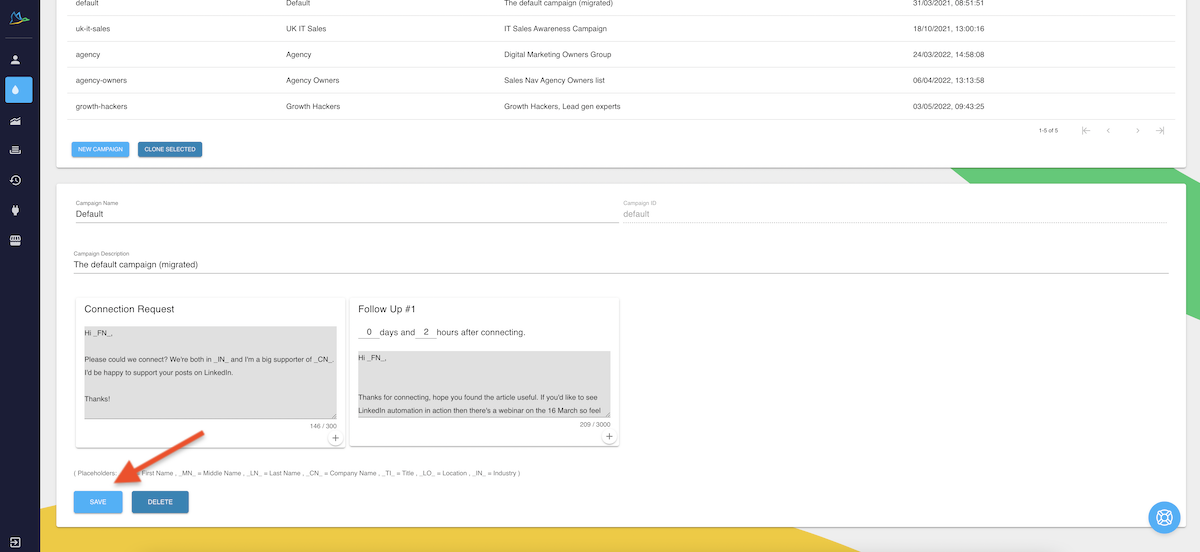1200x552 pixels.
Task: Set the days value for Follow Up #1
Action: (x=369, y=332)
